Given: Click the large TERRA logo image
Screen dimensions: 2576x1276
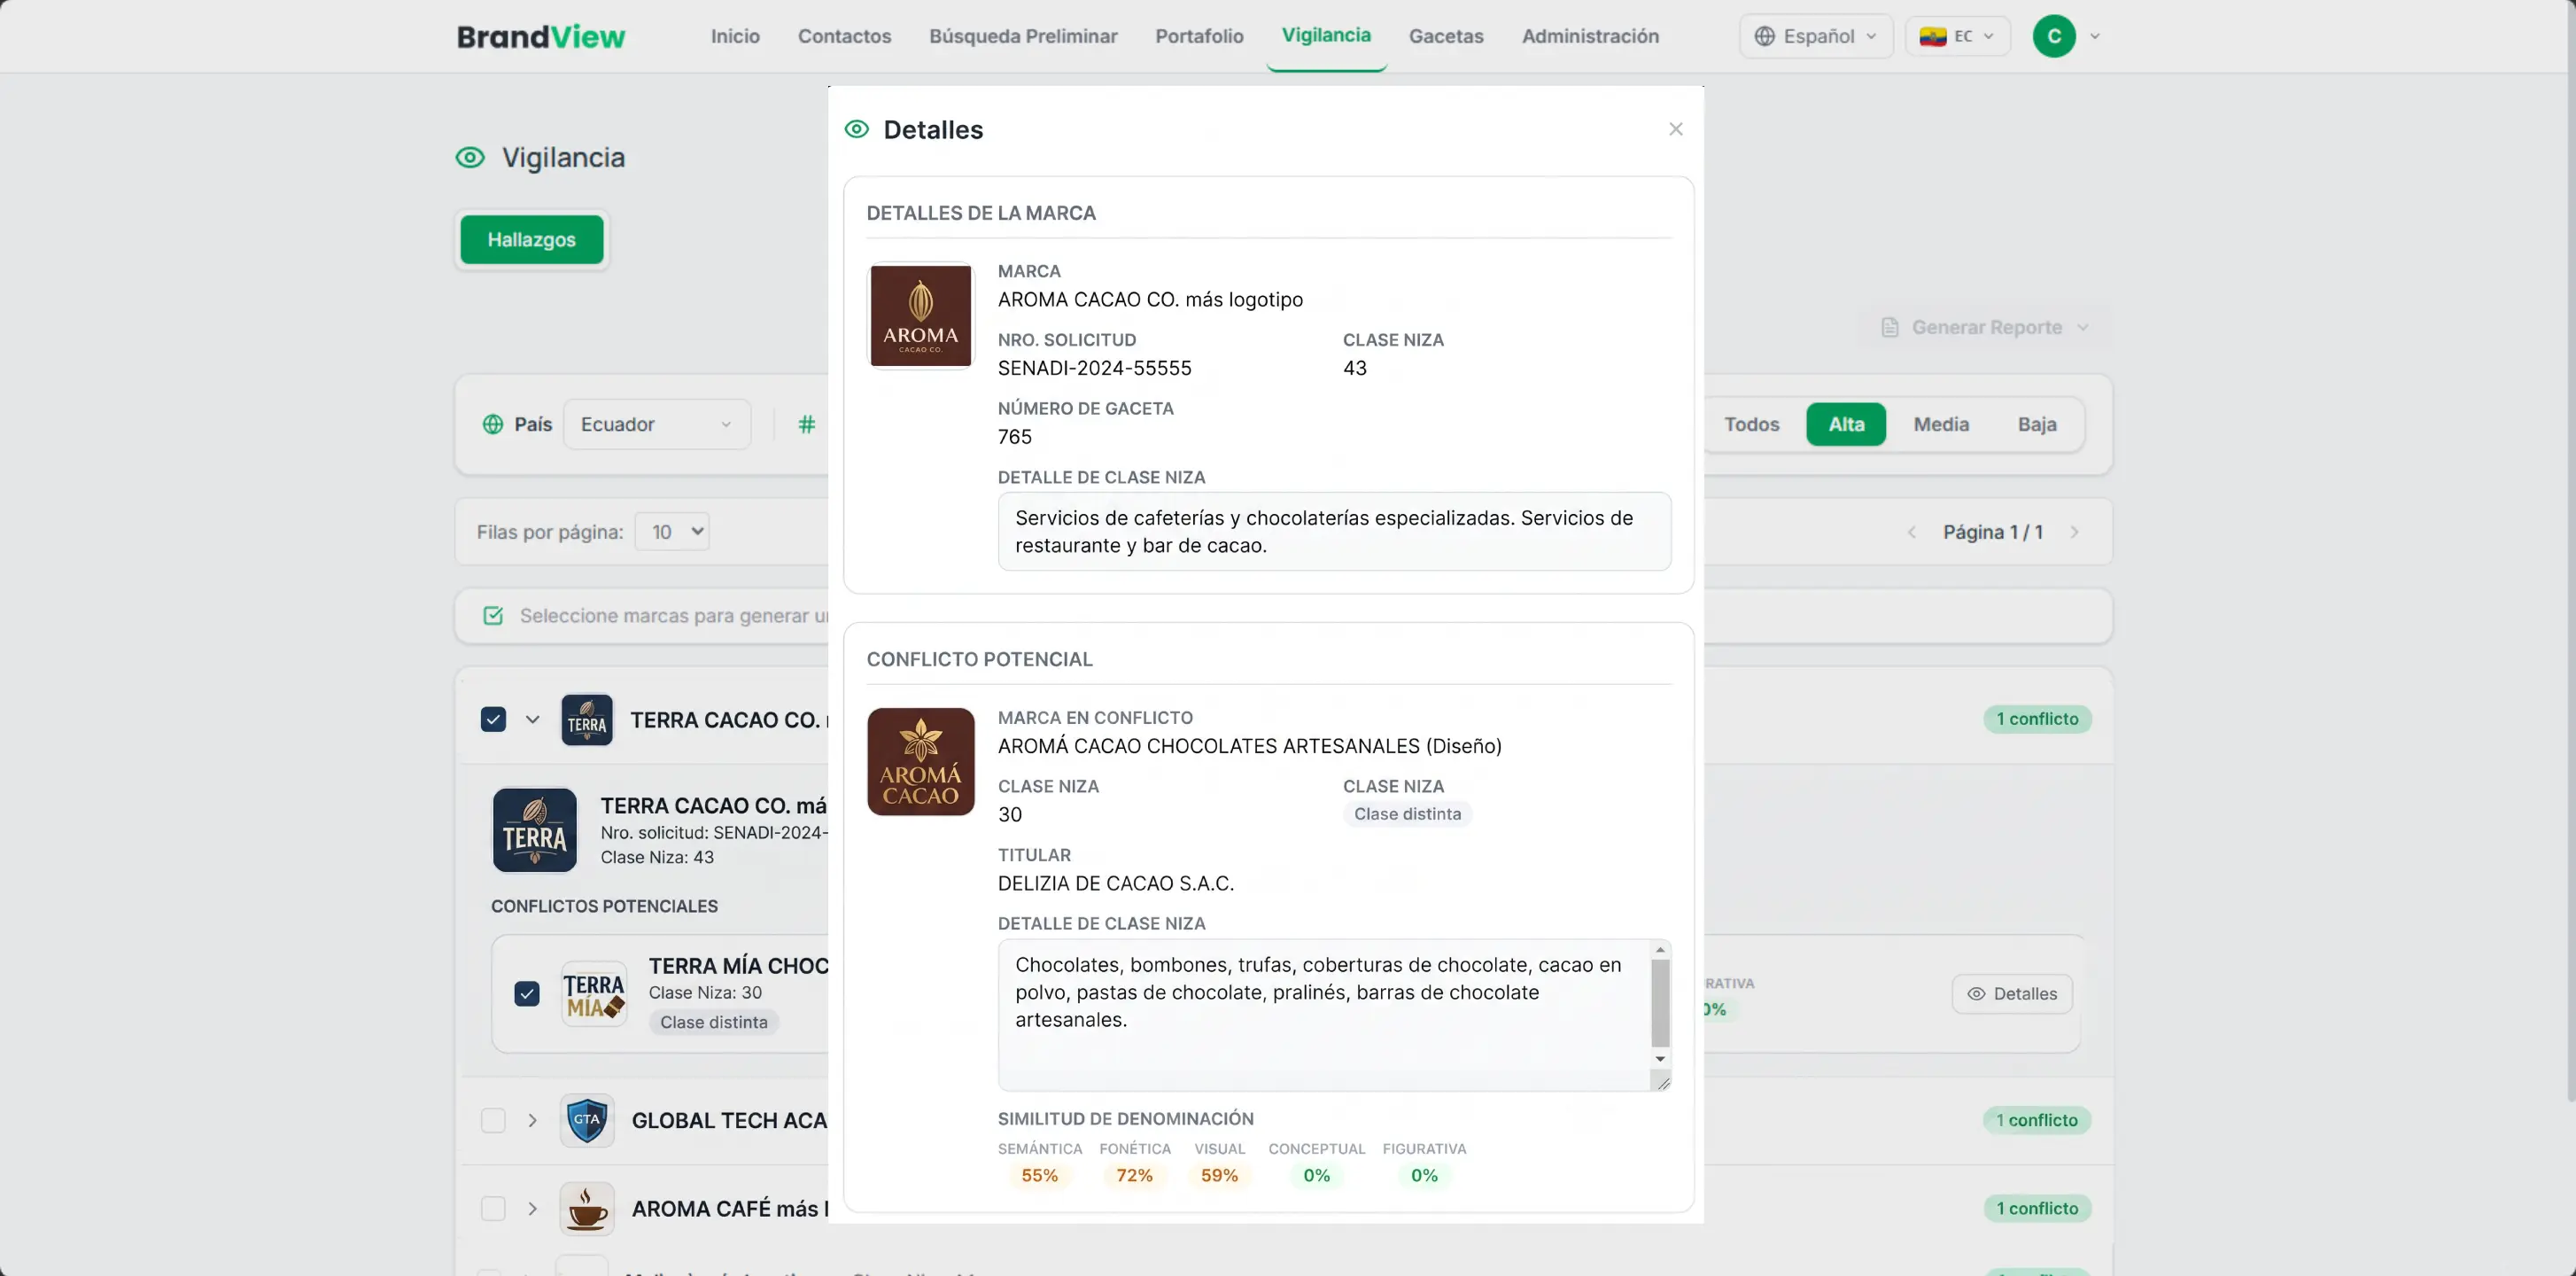Looking at the screenshot, I should coord(535,830).
